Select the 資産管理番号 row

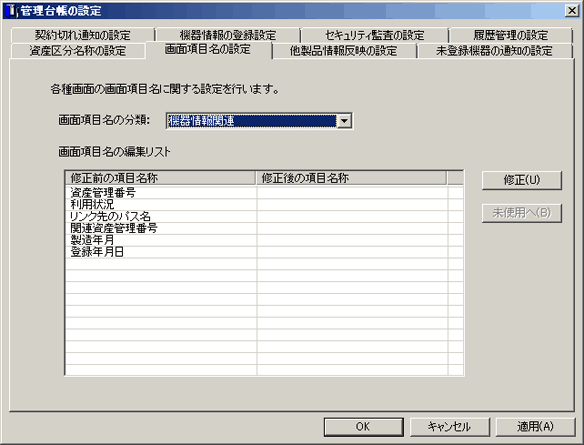click(x=264, y=193)
